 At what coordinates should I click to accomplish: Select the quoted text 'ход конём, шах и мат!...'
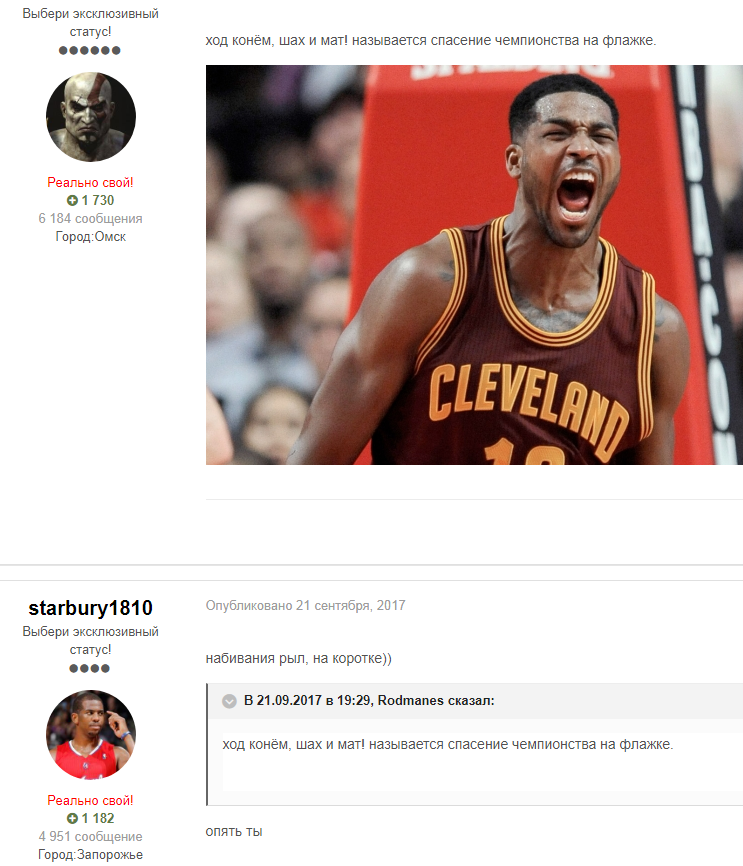(x=448, y=744)
